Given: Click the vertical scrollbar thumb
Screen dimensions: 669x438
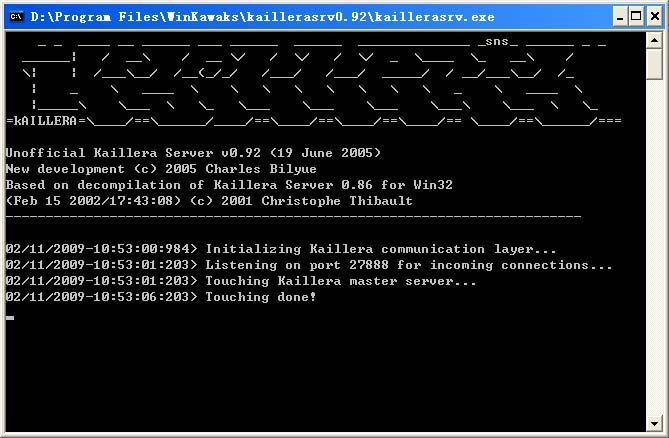Looking at the screenshot, I should 654,65.
